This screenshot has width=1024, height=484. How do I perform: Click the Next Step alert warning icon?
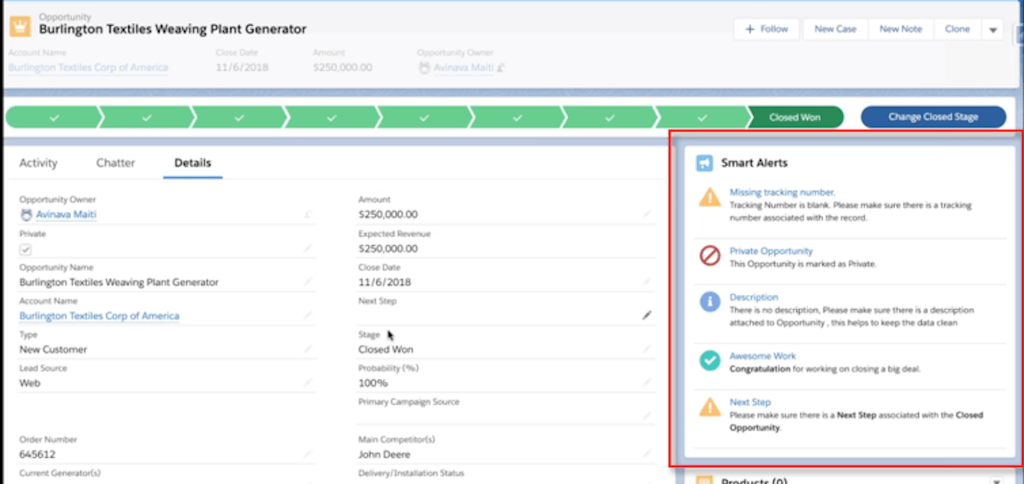(709, 407)
